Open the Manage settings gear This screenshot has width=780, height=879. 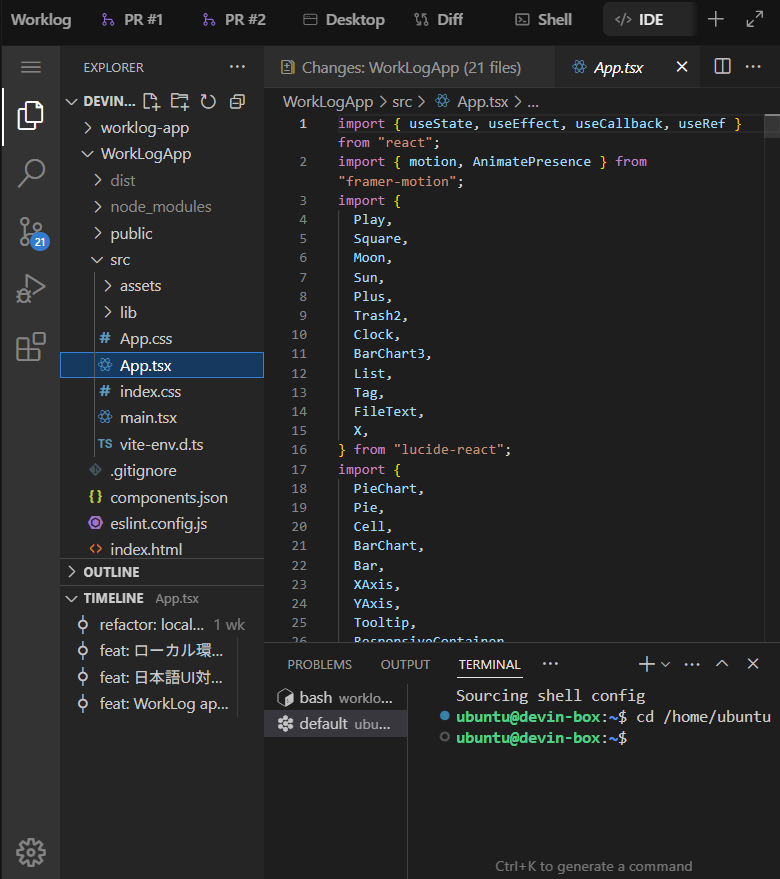click(31, 851)
